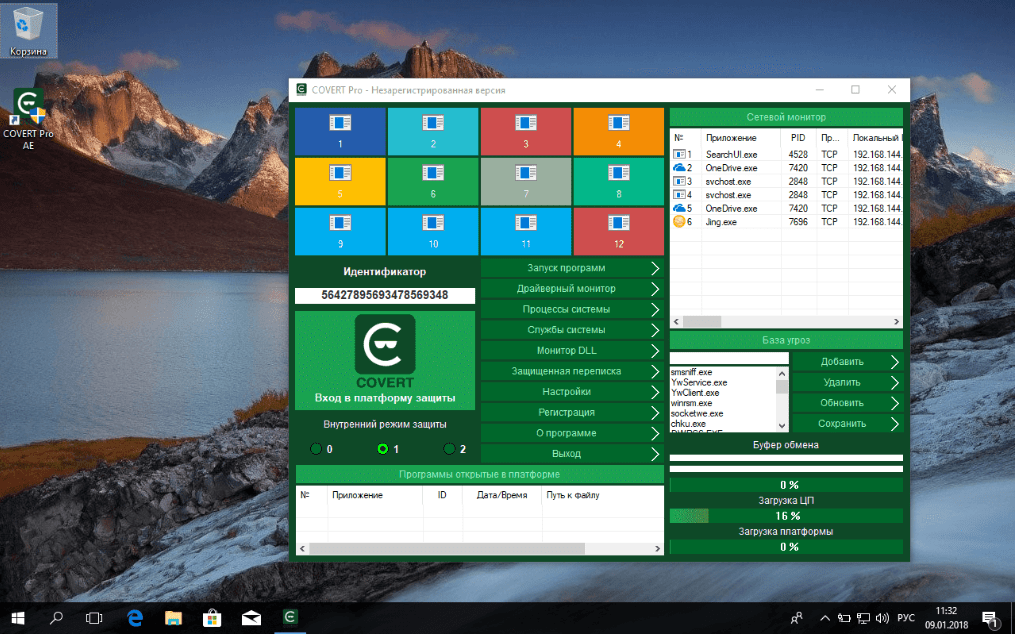1015x634 pixels.
Task: Open the red tile number 12
Action: (x=618, y=230)
